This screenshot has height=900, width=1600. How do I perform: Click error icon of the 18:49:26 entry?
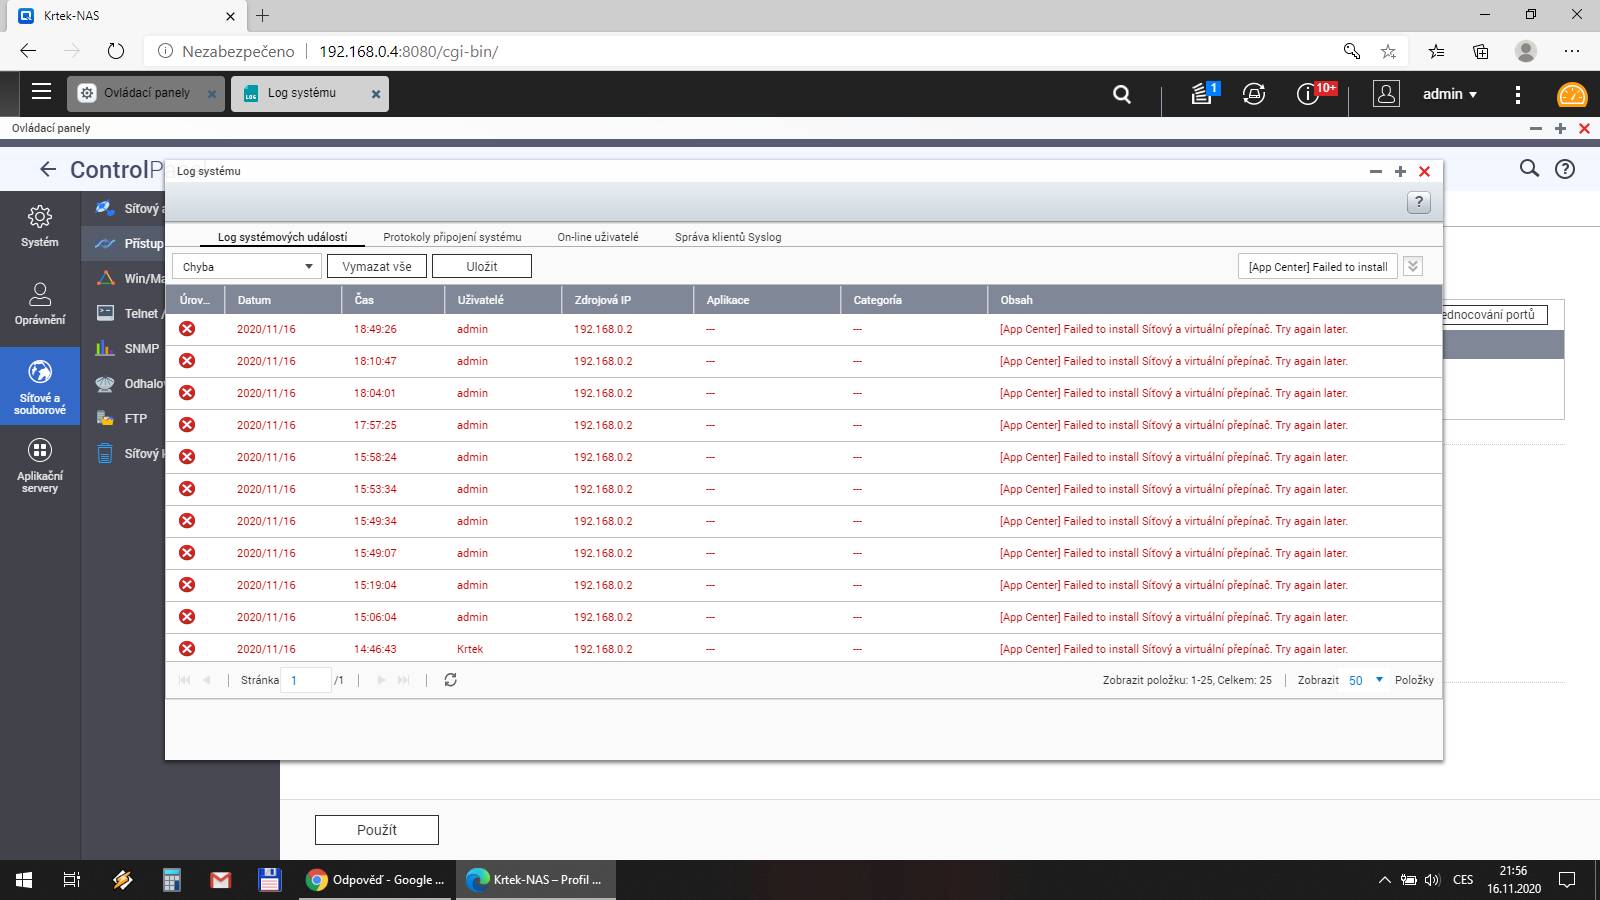click(187, 329)
